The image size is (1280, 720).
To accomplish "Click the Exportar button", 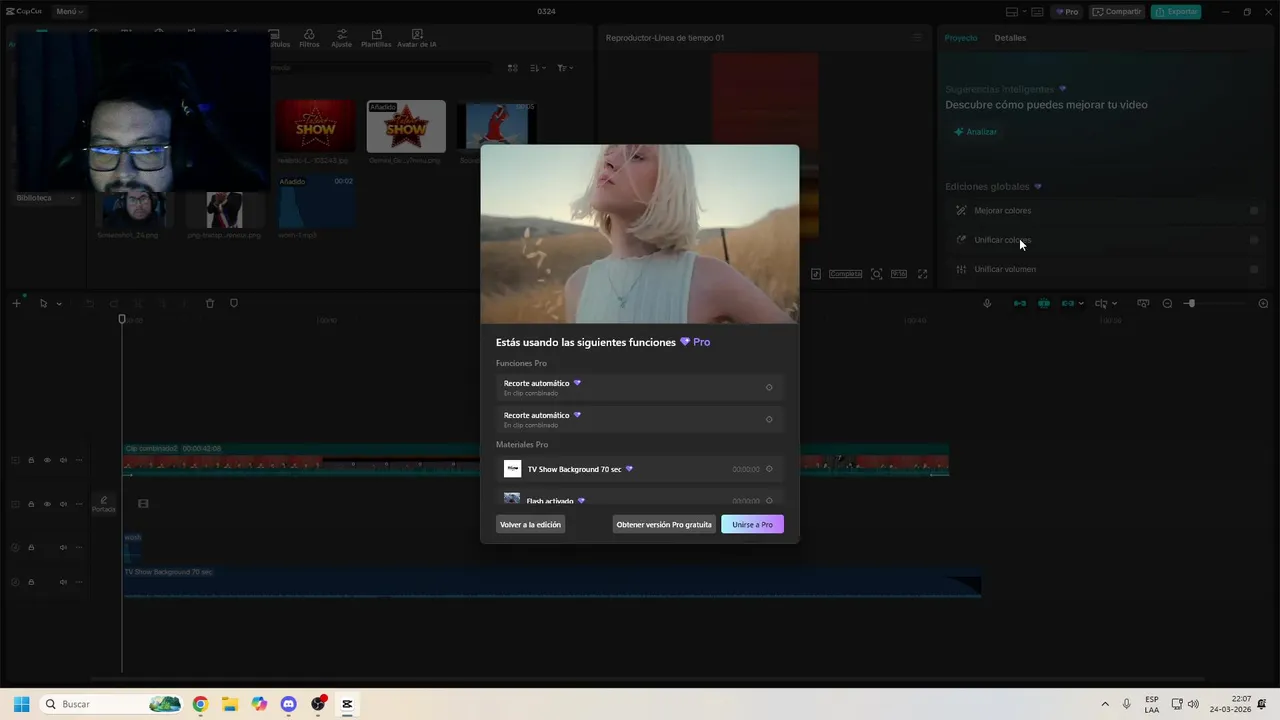I will [1176, 12].
